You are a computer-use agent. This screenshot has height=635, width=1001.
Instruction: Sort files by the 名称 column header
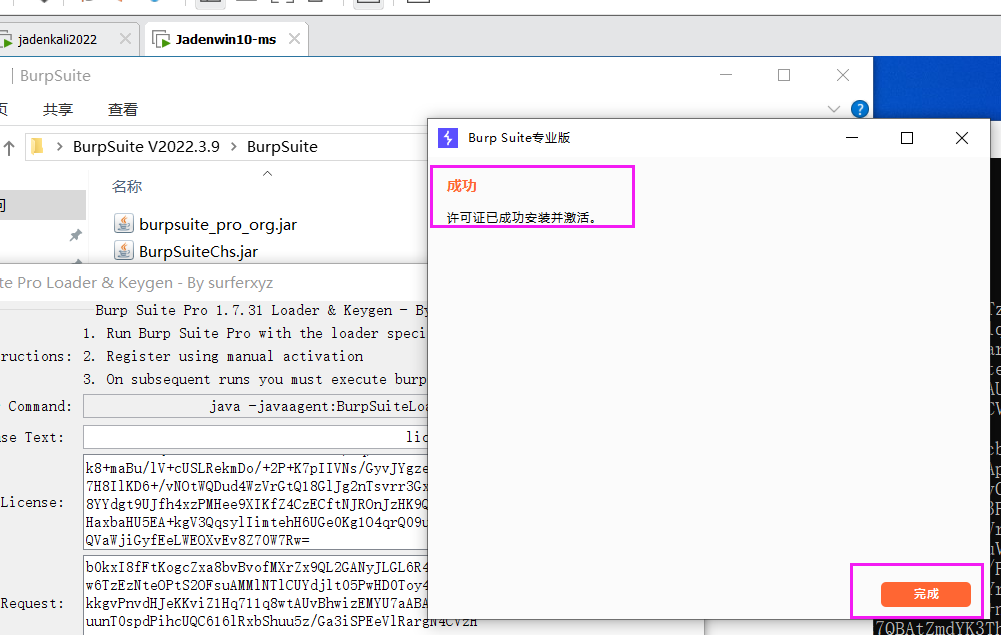[127, 187]
